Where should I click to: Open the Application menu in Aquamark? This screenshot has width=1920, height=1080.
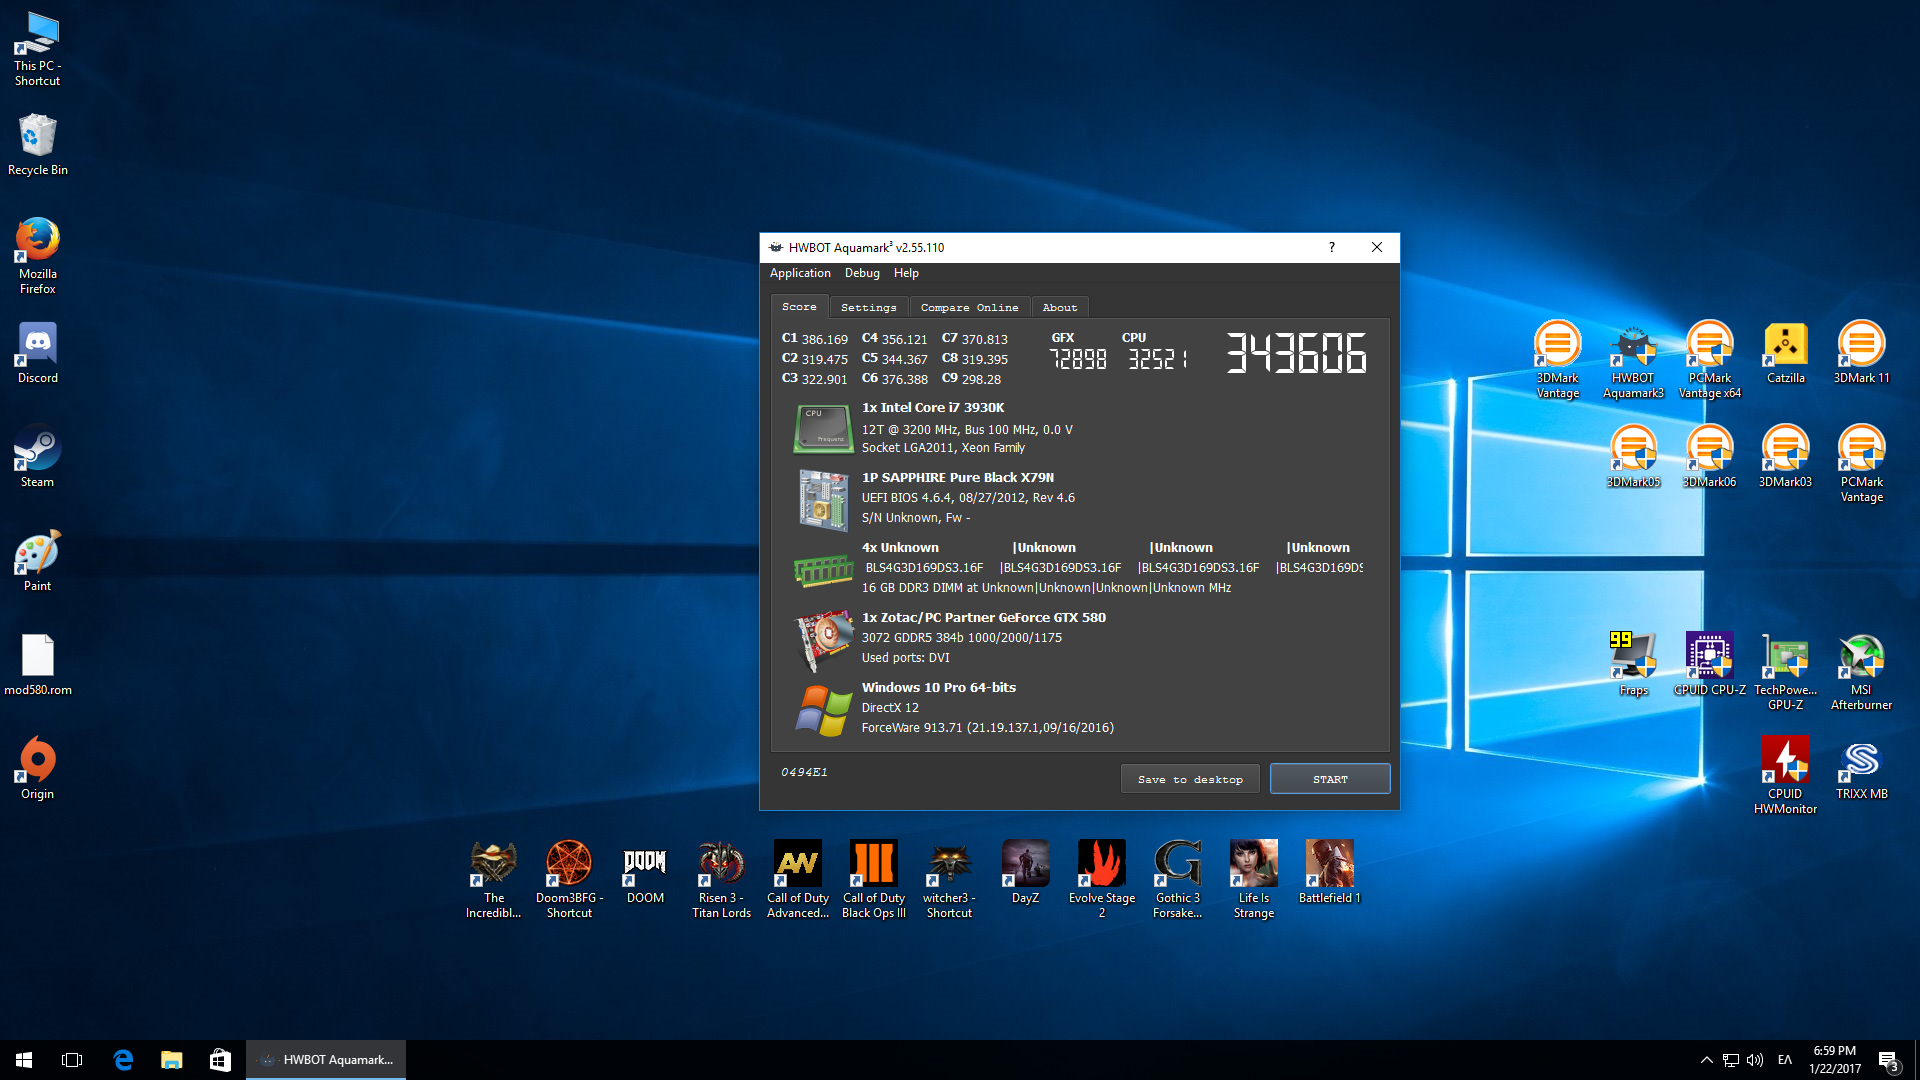800,273
